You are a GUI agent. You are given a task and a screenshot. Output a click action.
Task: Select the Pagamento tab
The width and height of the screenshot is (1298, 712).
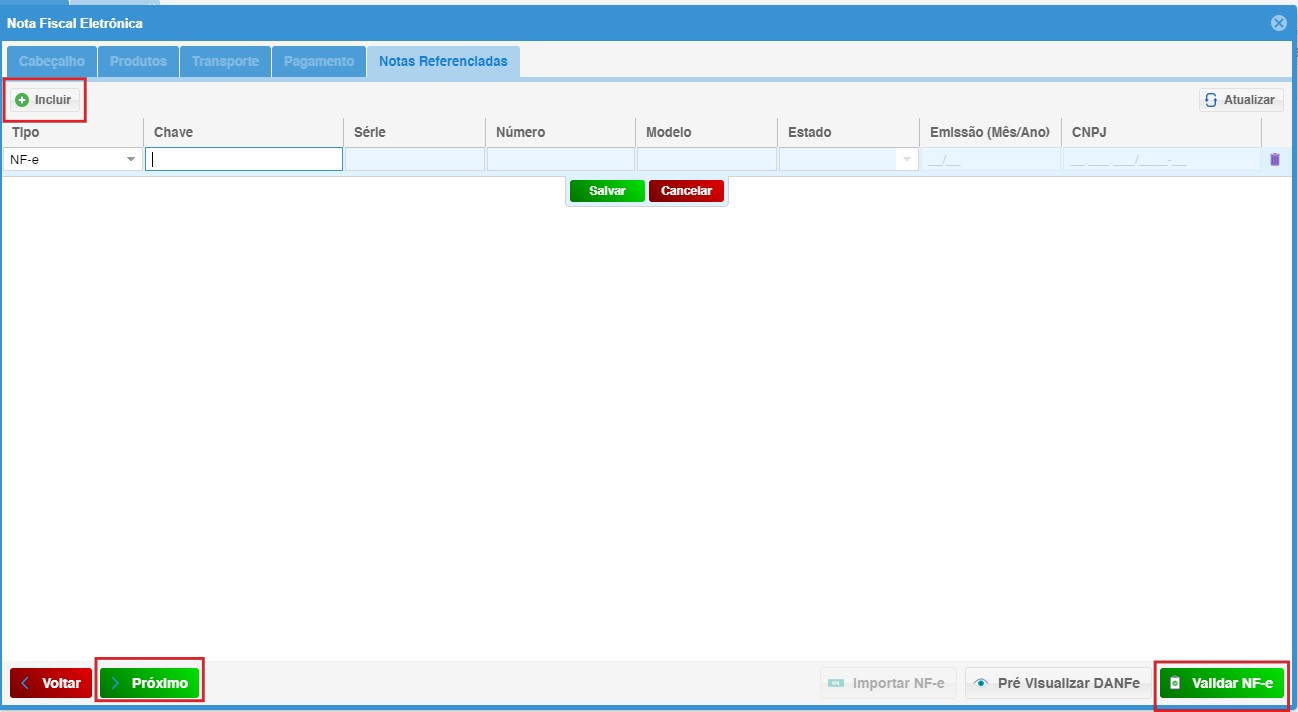point(318,62)
